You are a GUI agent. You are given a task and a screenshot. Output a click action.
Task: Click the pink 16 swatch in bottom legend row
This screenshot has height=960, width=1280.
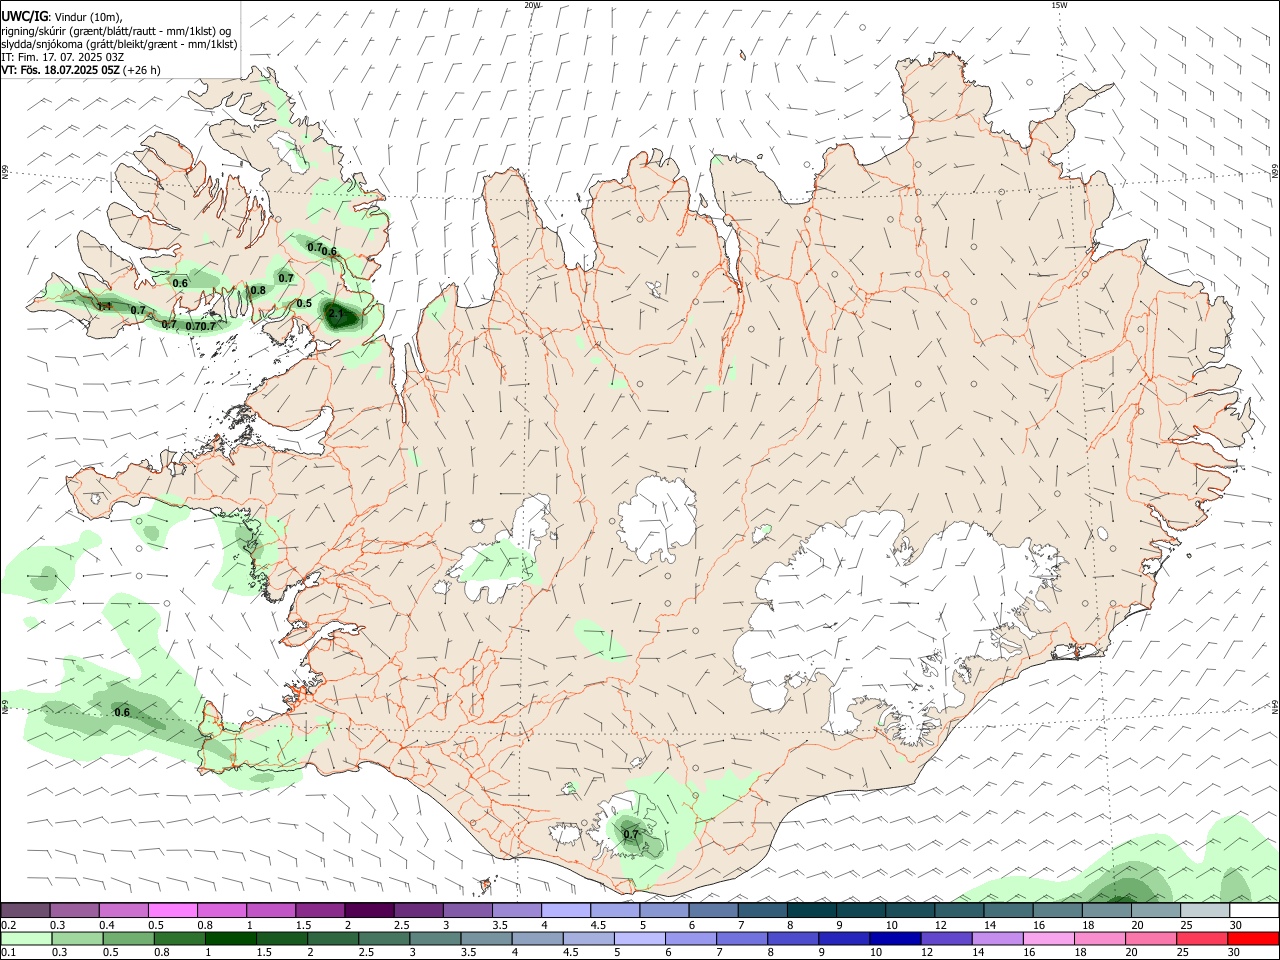tap(1050, 939)
